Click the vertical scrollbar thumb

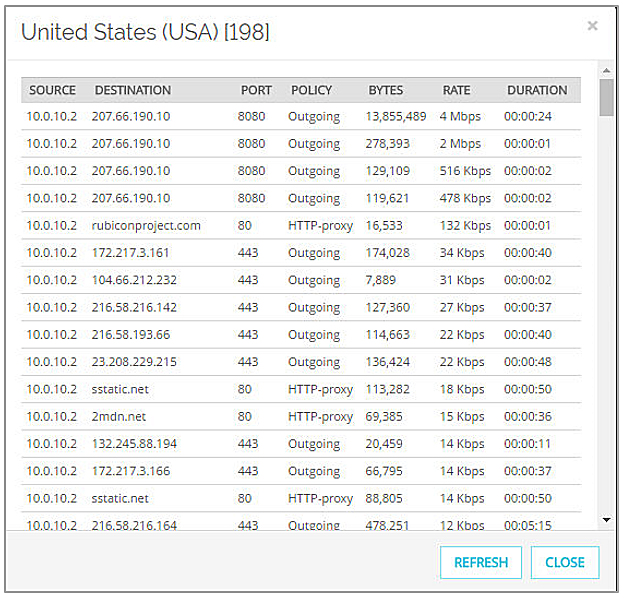pyautogui.click(x=605, y=98)
